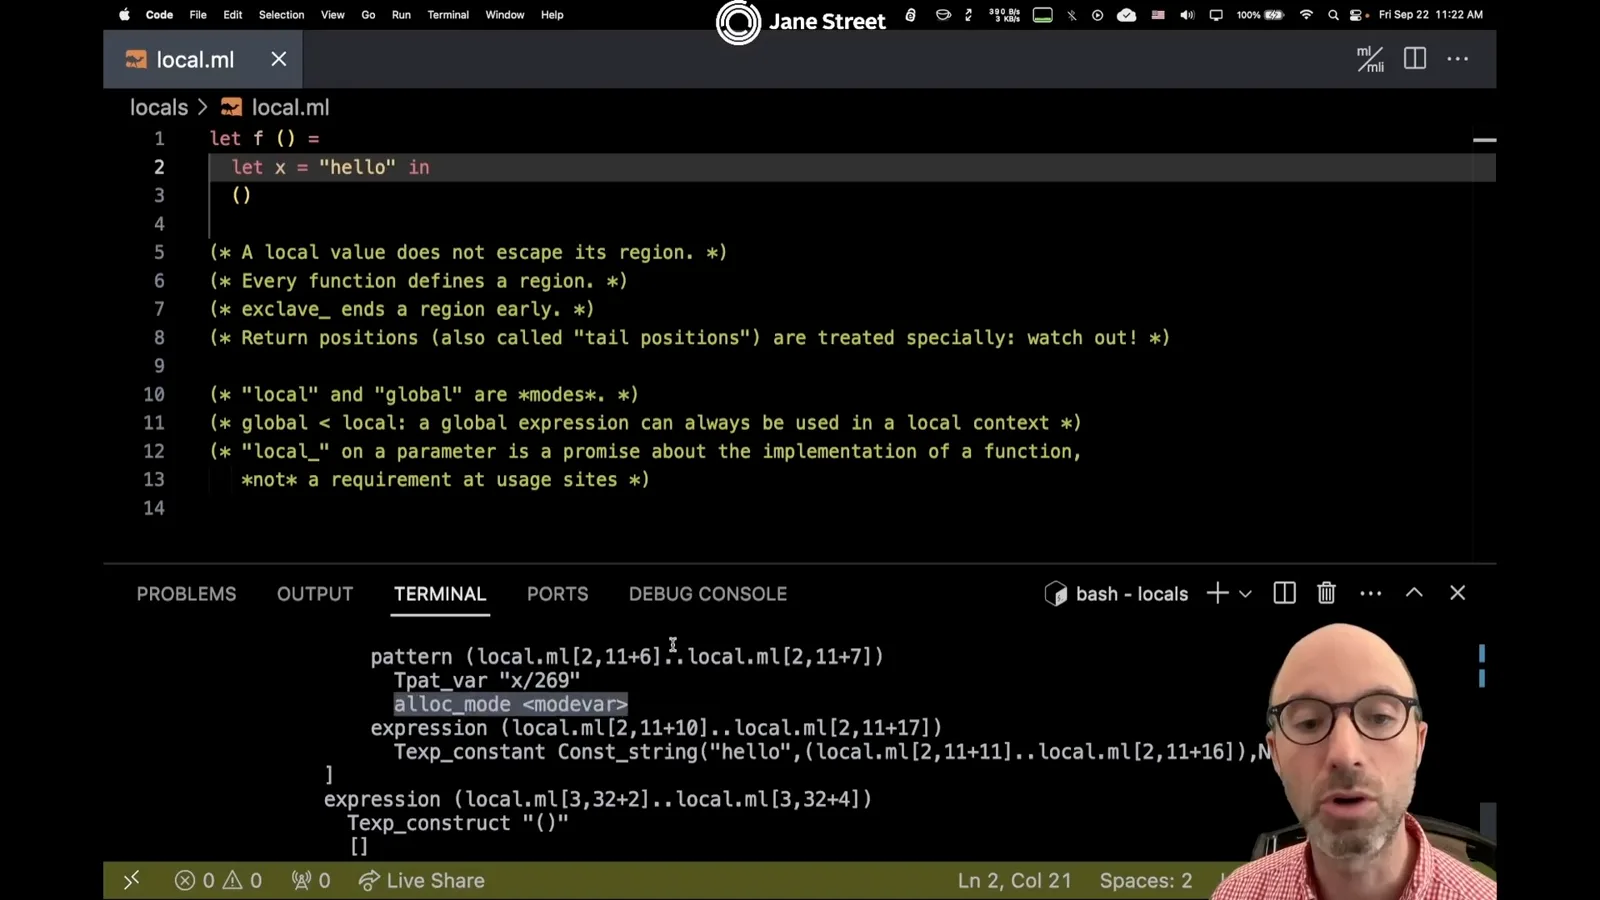This screenshot has width=1600, height=900.
Task: Split the editor to the right
Action: point(1415,59)
